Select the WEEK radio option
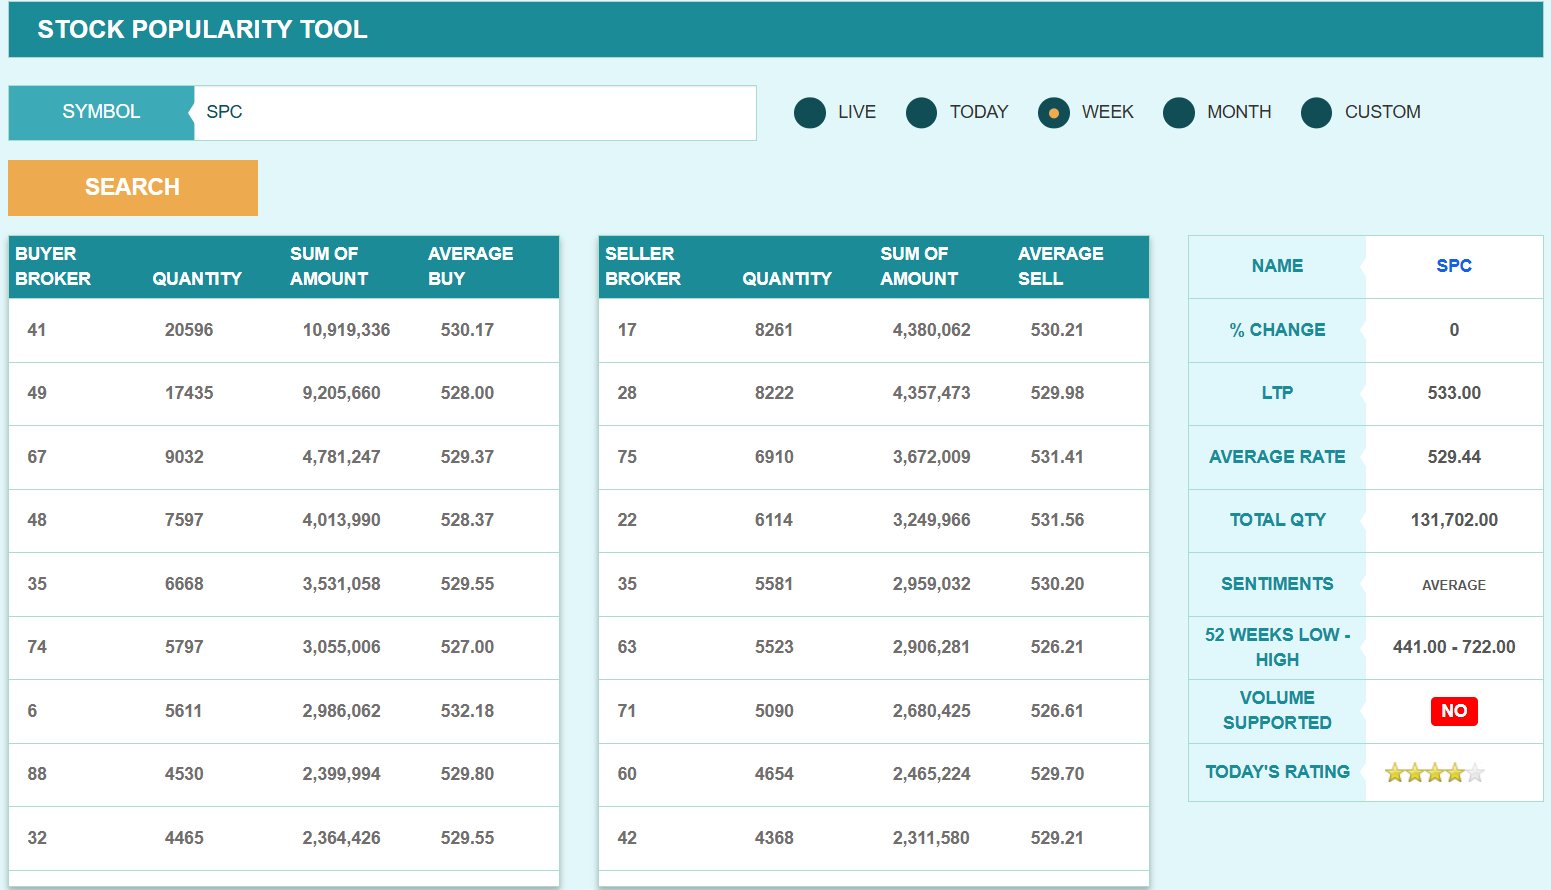This screenshot has height=890, width=1551. click(x=1054, y=113)
